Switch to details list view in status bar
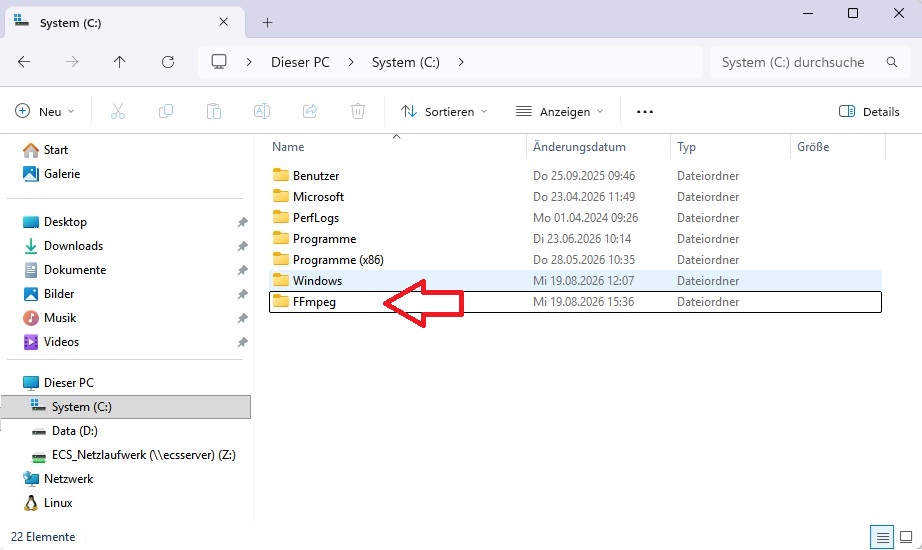This screenshot has width=922, height=550. (x=882, y=537)
